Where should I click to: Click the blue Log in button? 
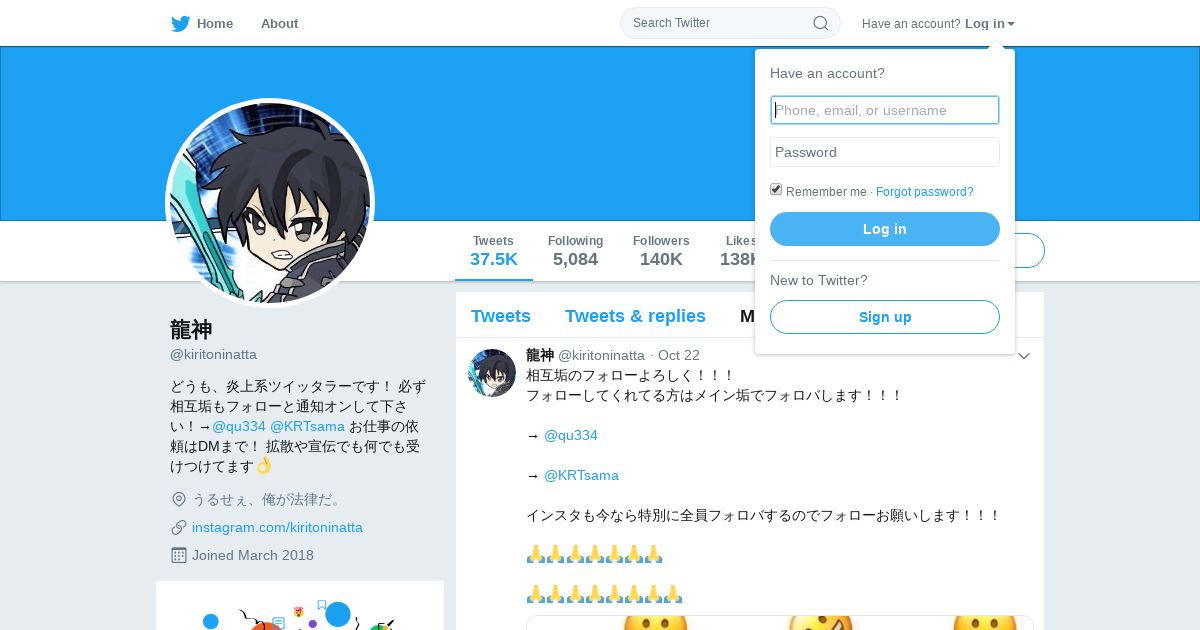(885, 229)
